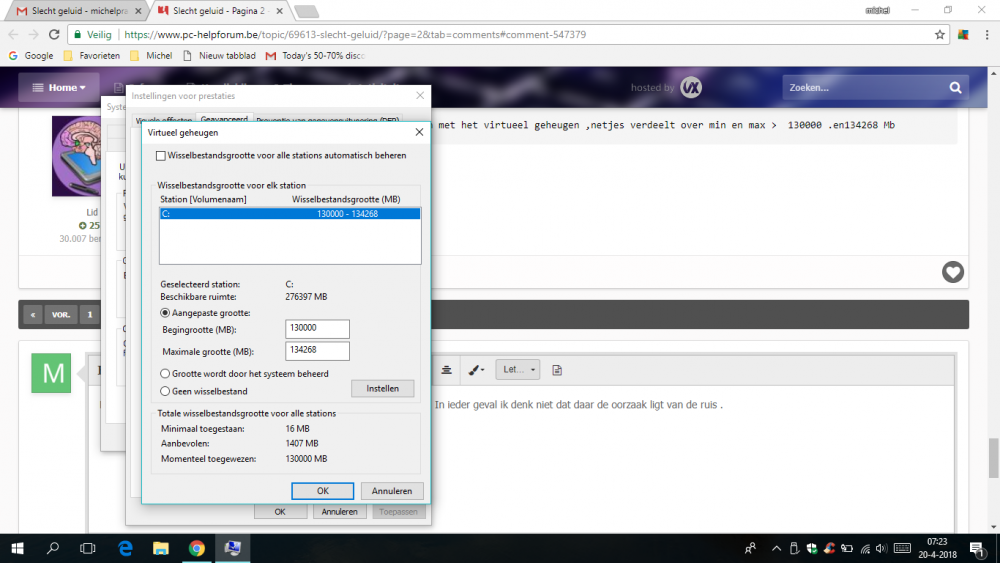This screenshot has width=1000, height=563.
Task: Go to the first pagination page «
Action: tap(33, 314)
